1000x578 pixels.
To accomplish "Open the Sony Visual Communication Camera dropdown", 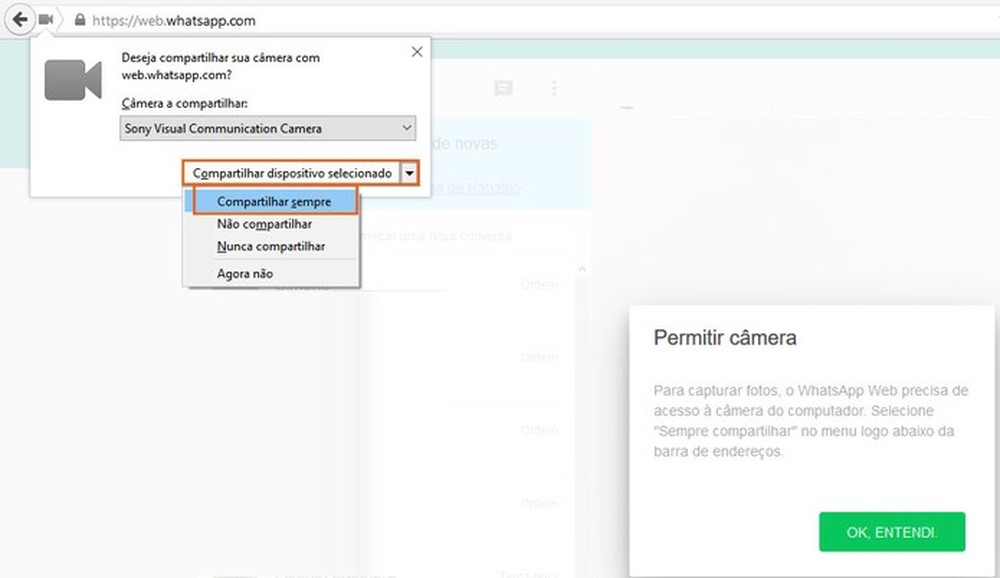I will point(267,128).
